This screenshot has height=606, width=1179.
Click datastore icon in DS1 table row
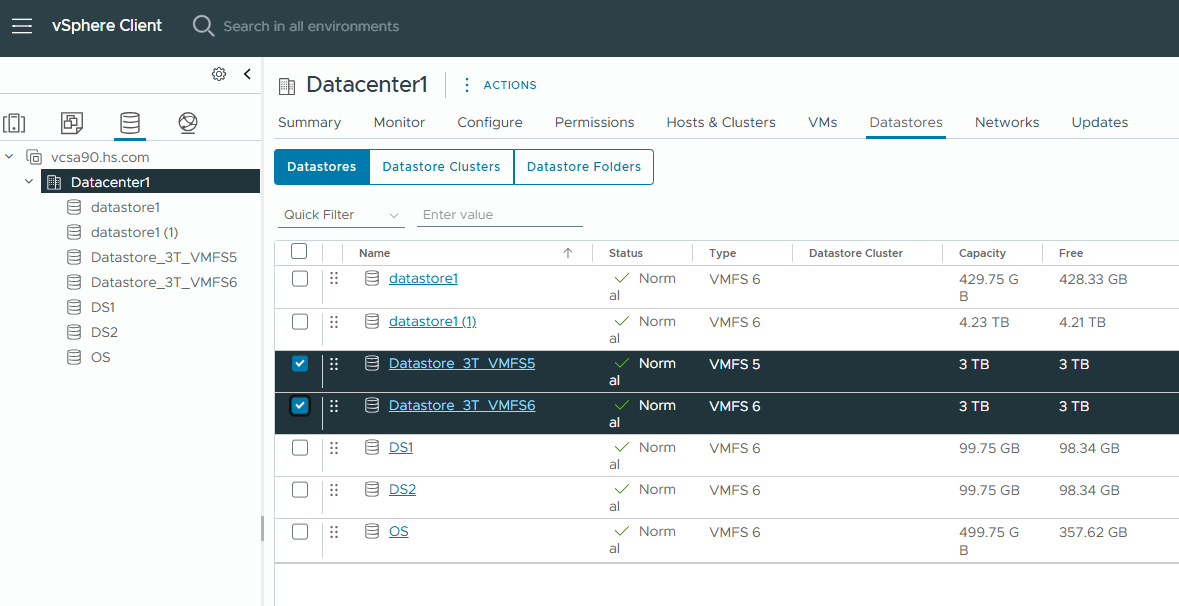click(371, 447)
